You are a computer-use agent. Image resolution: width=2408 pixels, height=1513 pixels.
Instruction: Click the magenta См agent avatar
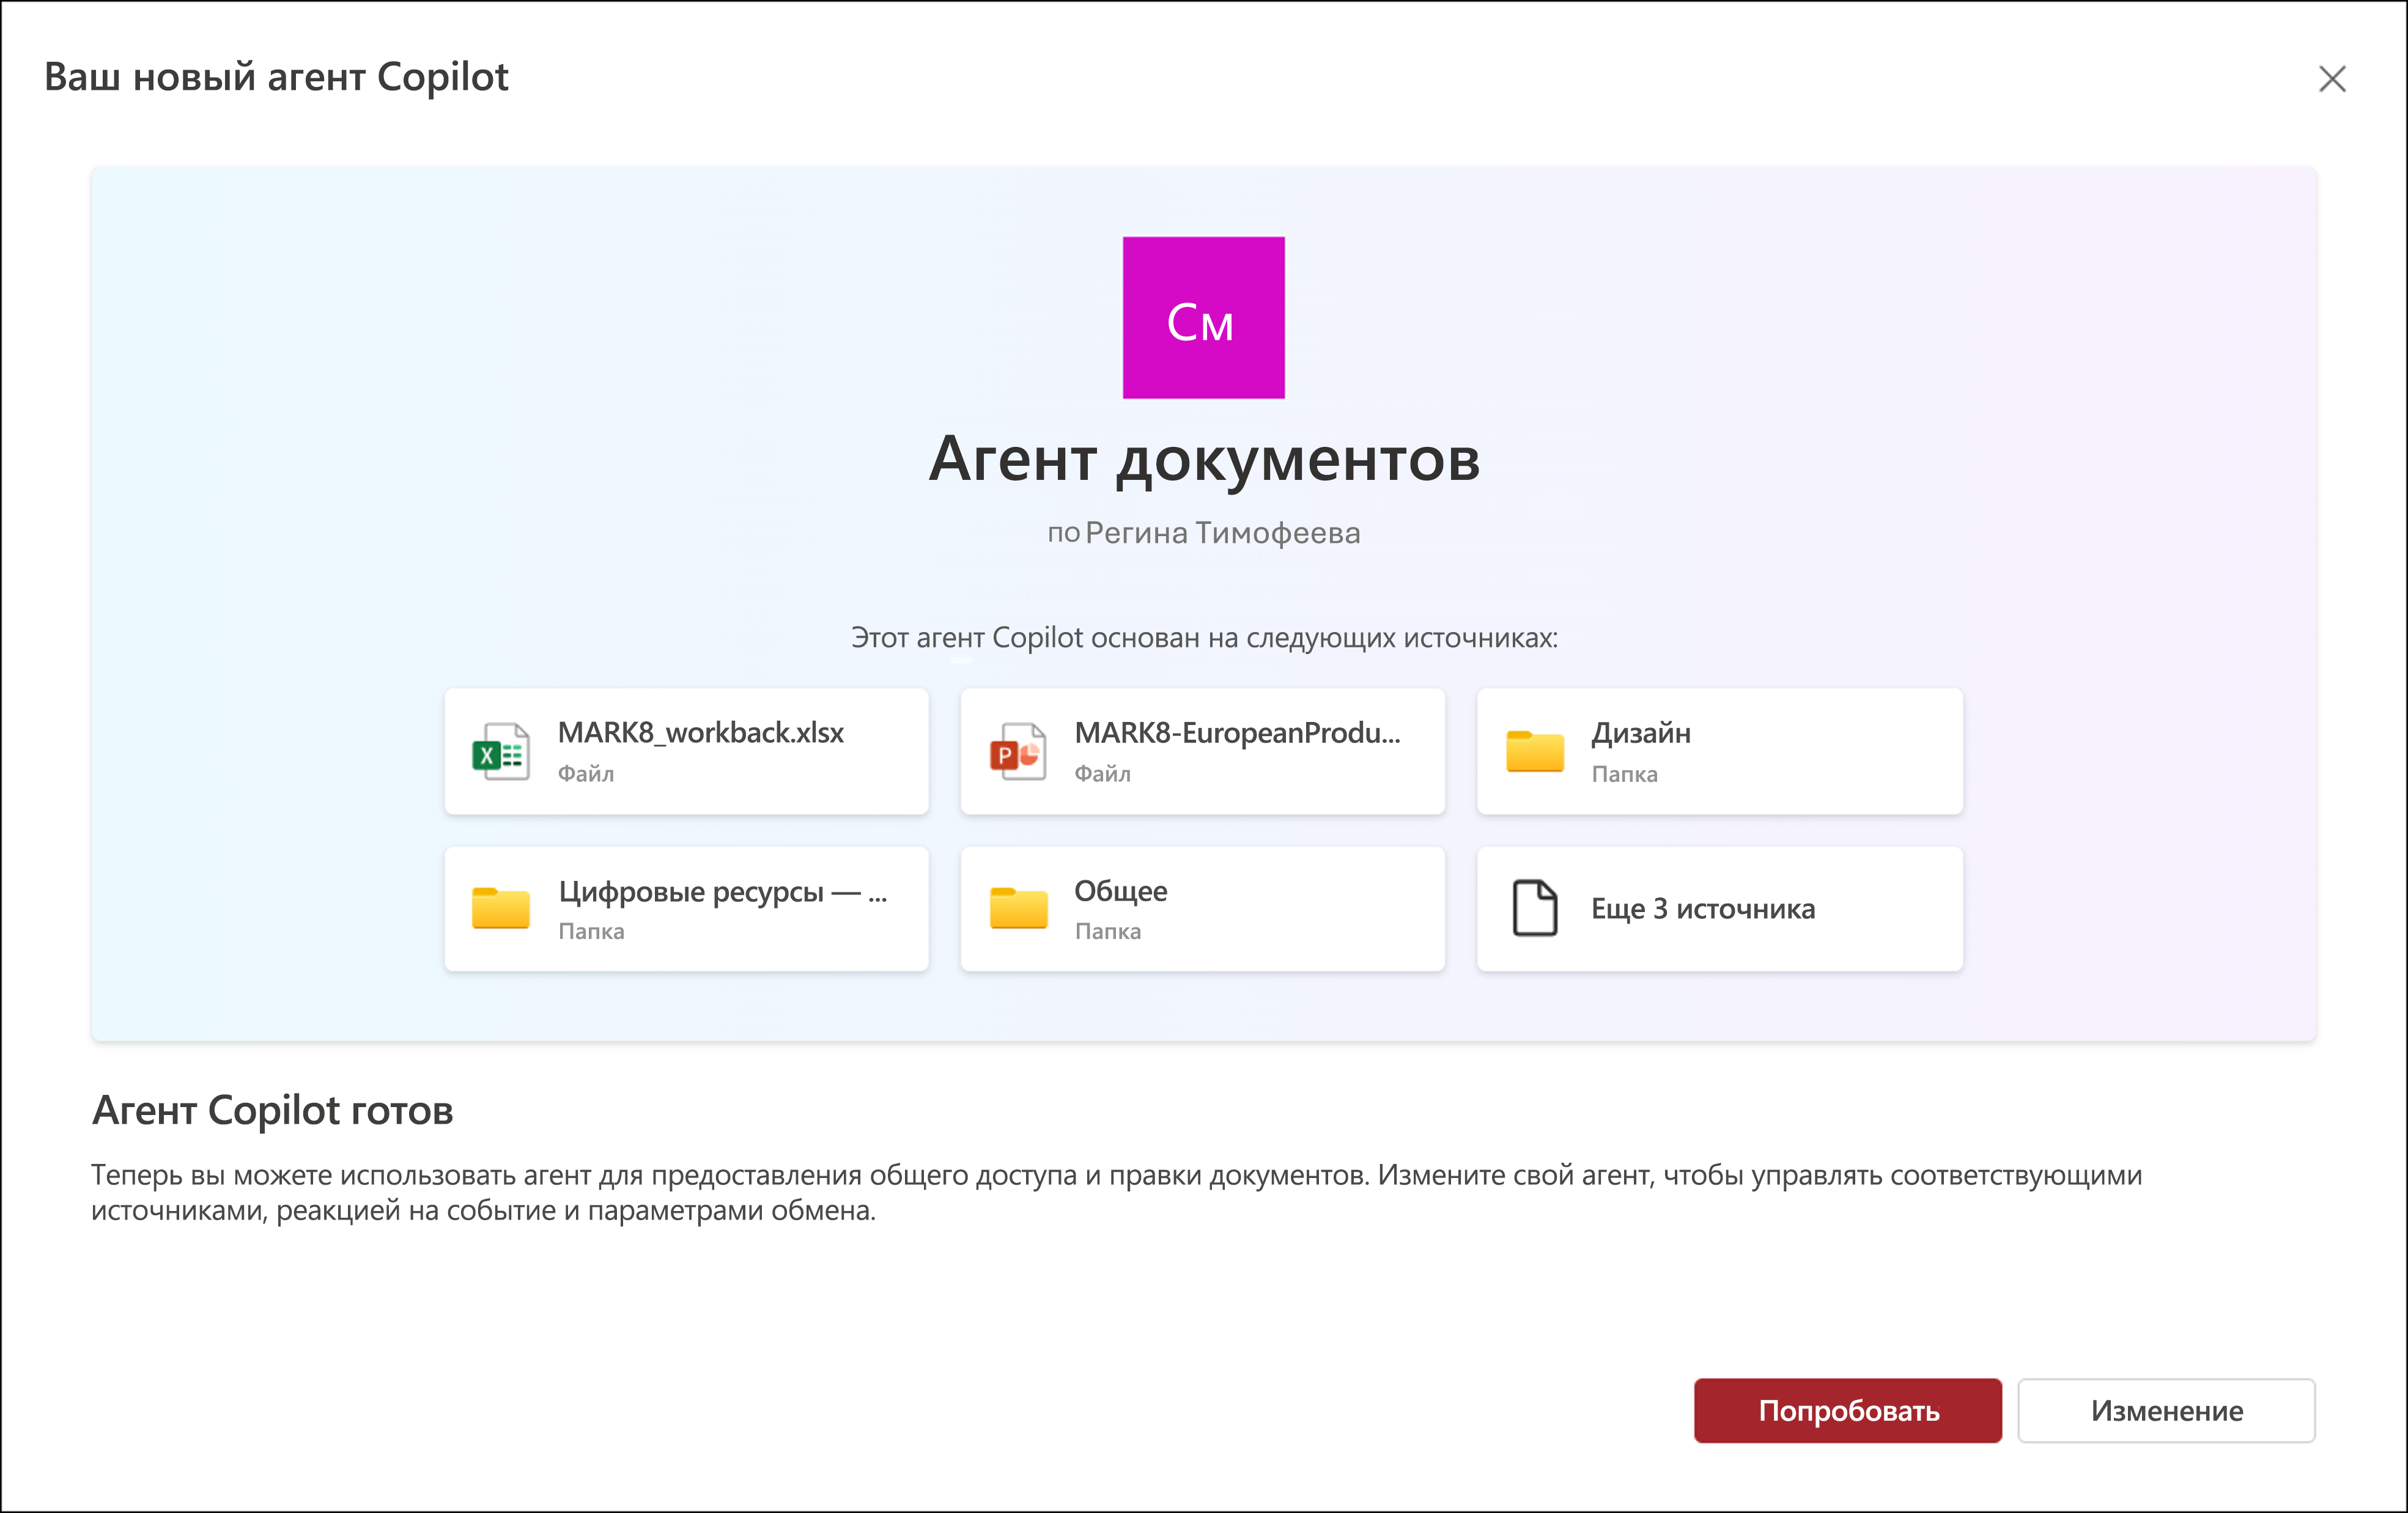point(1203,317)
